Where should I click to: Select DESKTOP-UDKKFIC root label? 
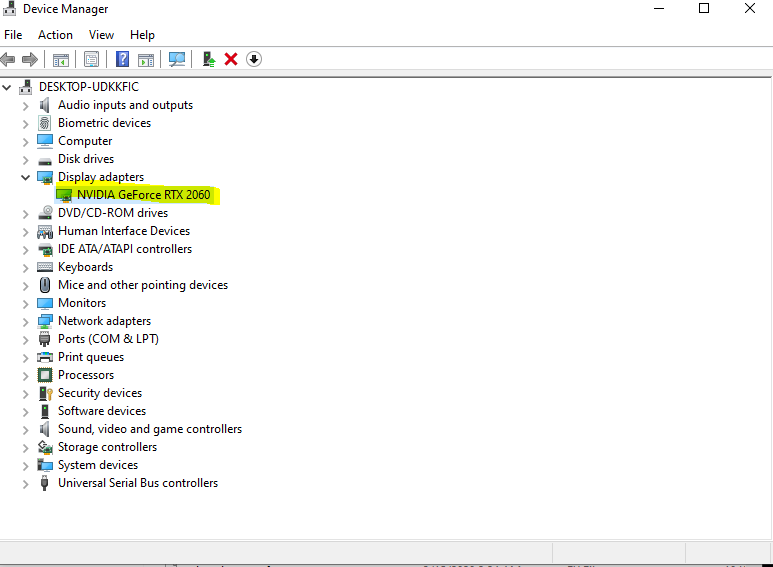pyautogui.click(x=89, y=87)
